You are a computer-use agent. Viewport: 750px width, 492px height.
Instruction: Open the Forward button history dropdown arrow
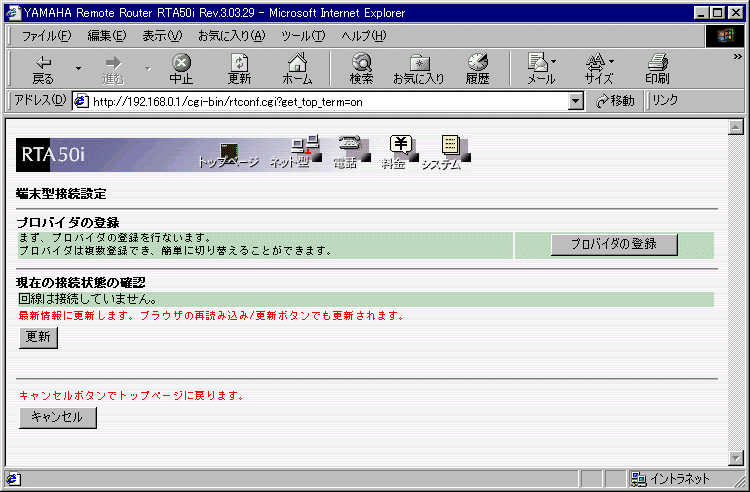point(148,69)
